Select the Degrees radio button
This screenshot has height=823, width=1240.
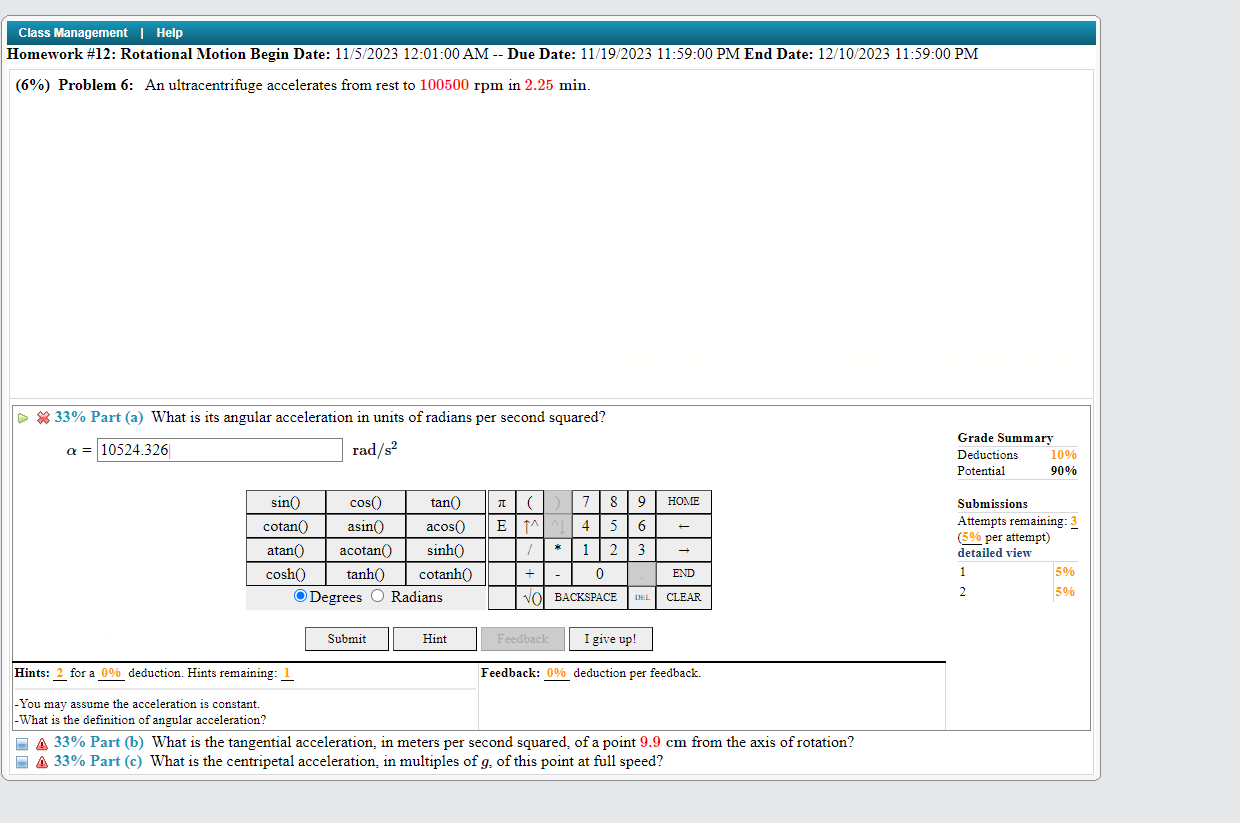(300, 595)
